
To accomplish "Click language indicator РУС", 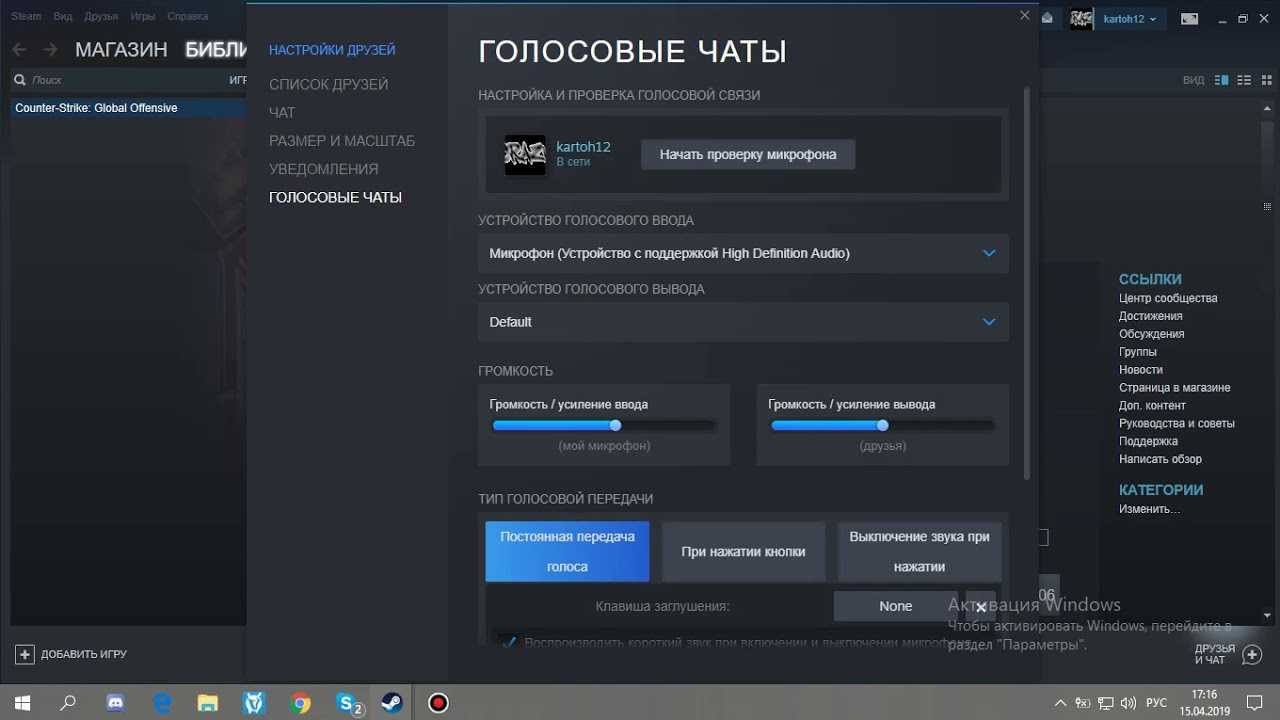I will coord(1156,703).
